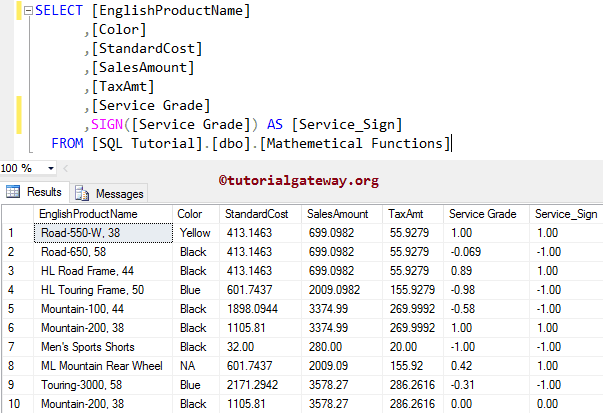This screenshot has width=603, height=413.
Task: Click the row 10 header number
Action: (x=16, y=403)
